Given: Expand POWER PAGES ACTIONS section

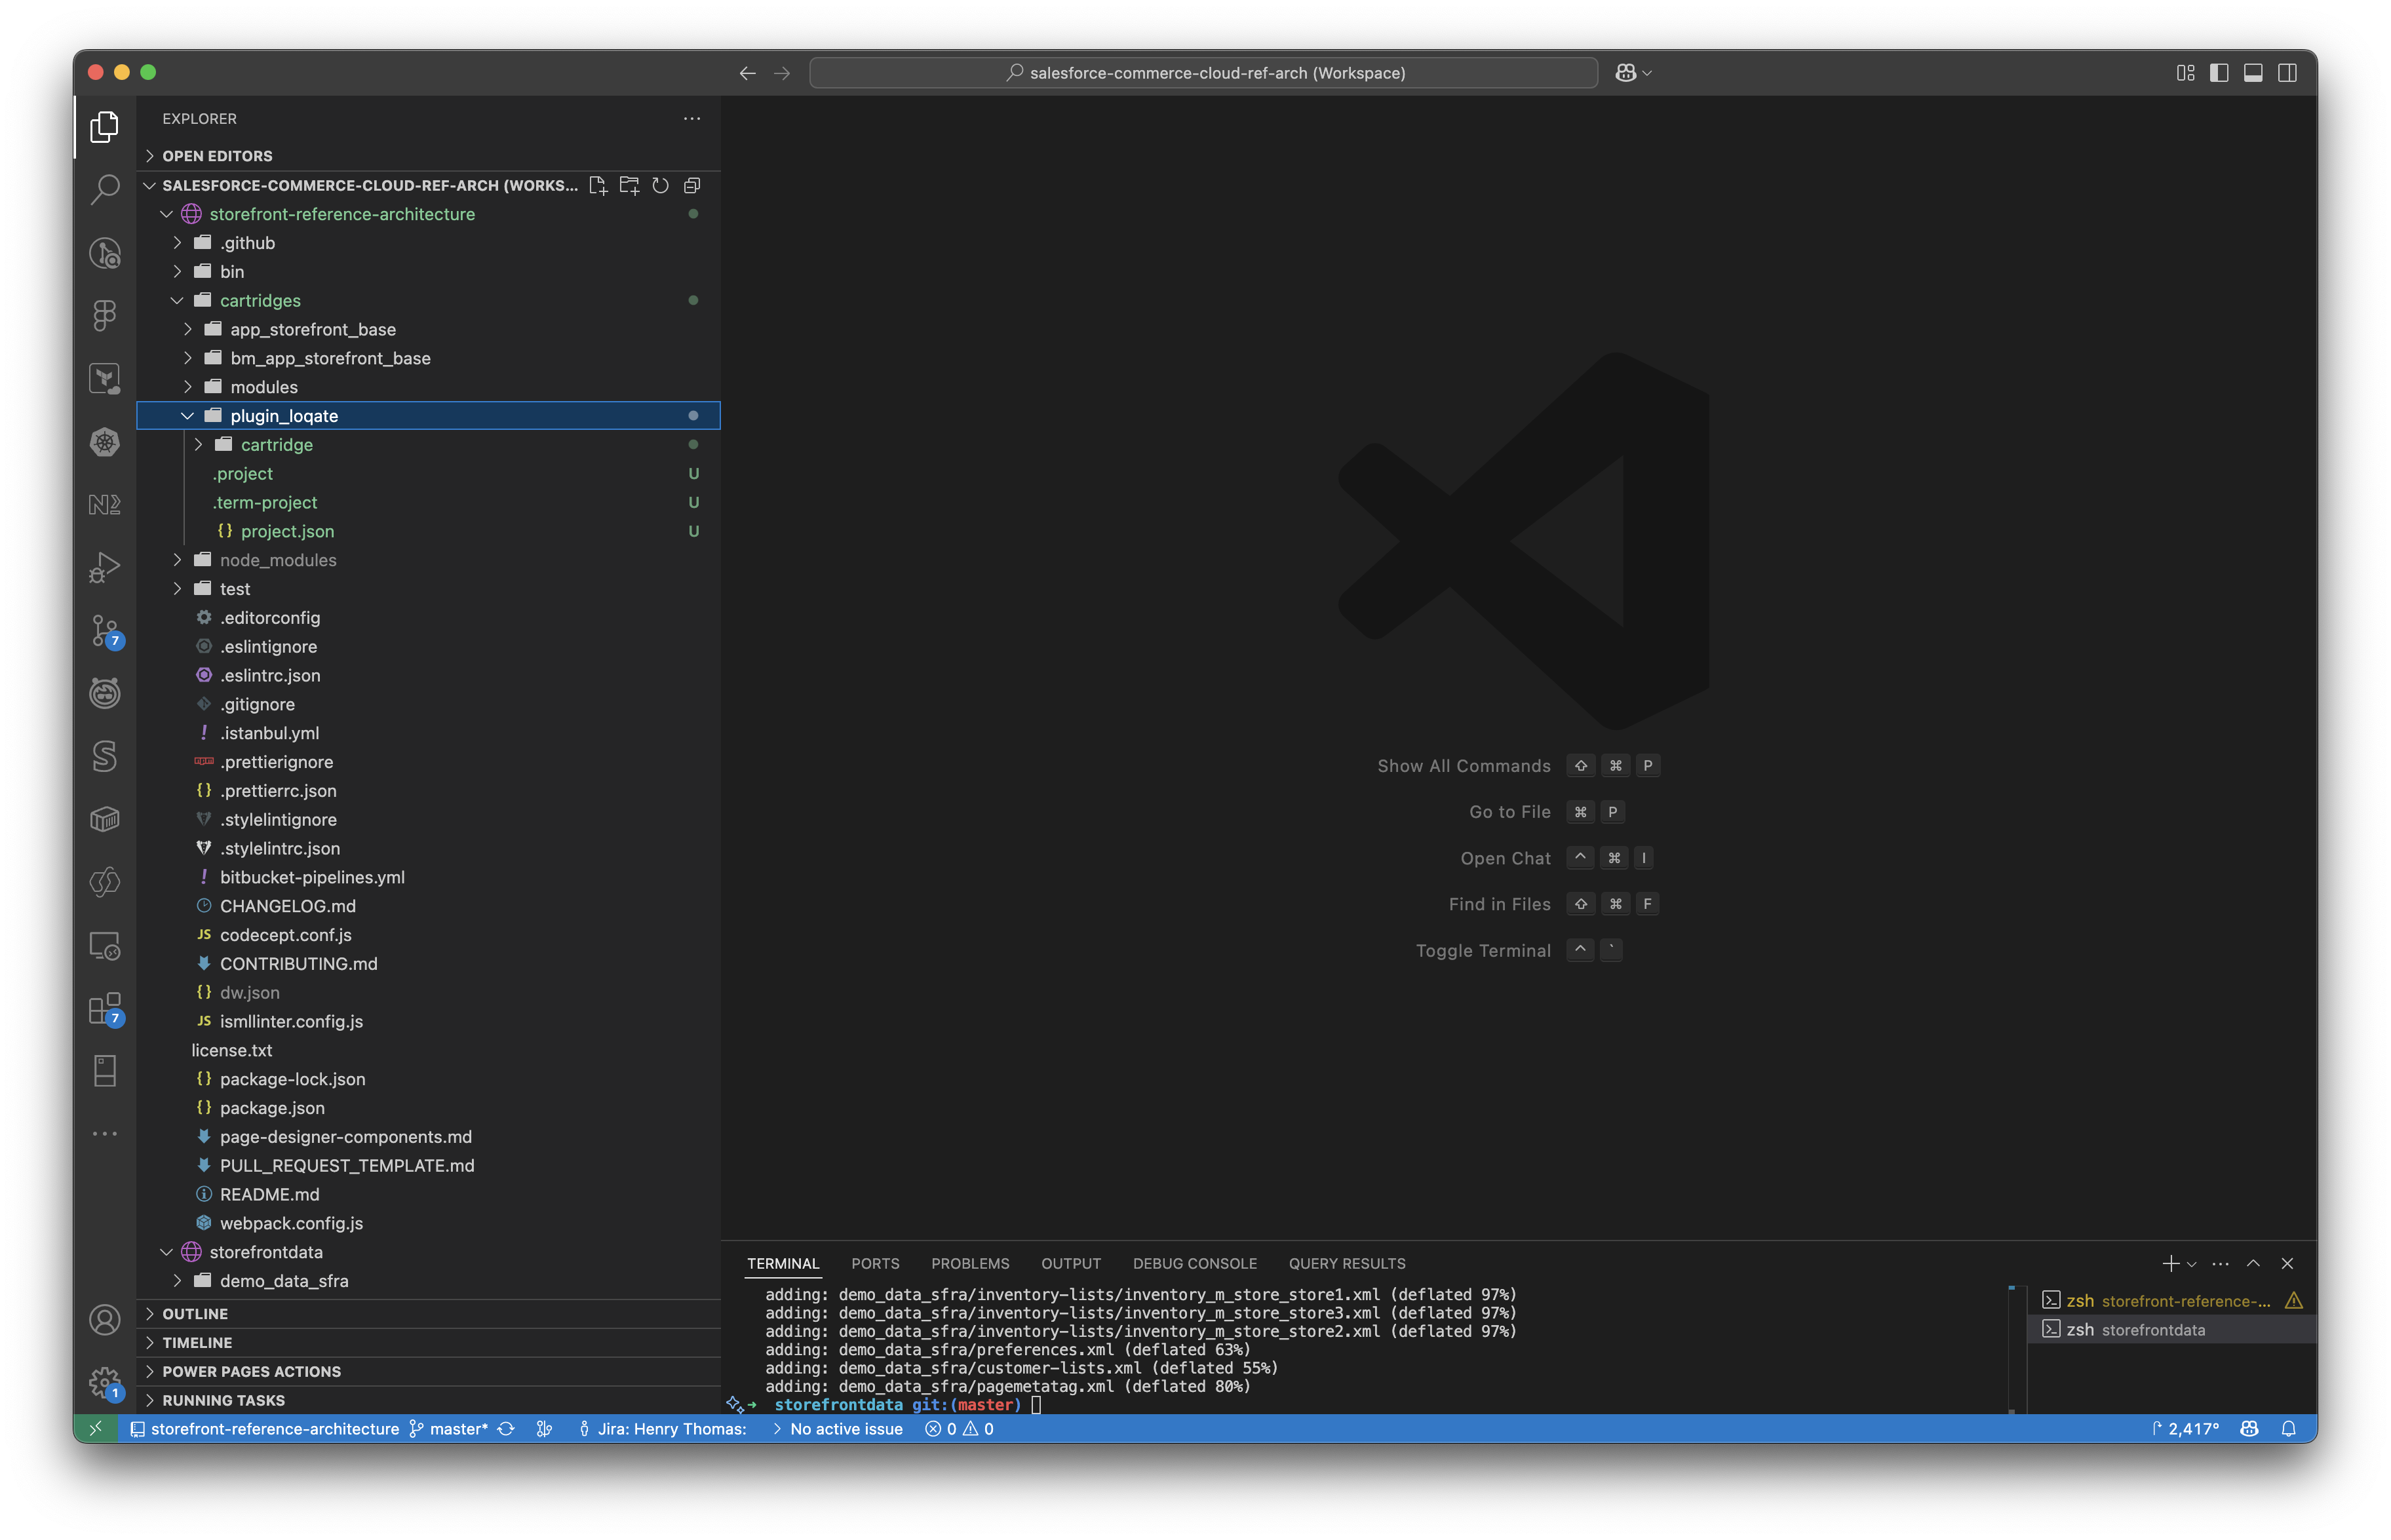Looking at the screenshot, I should click(x=428, y=1372).
